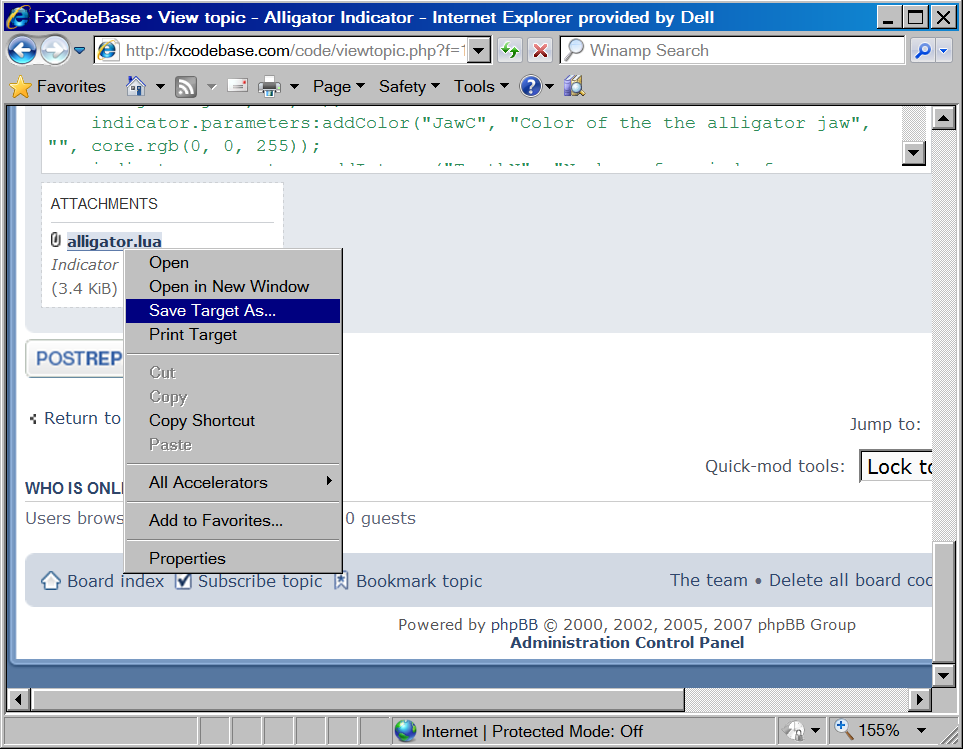
Task: Open Help with the blue question mark
Action: click(531, 87)
